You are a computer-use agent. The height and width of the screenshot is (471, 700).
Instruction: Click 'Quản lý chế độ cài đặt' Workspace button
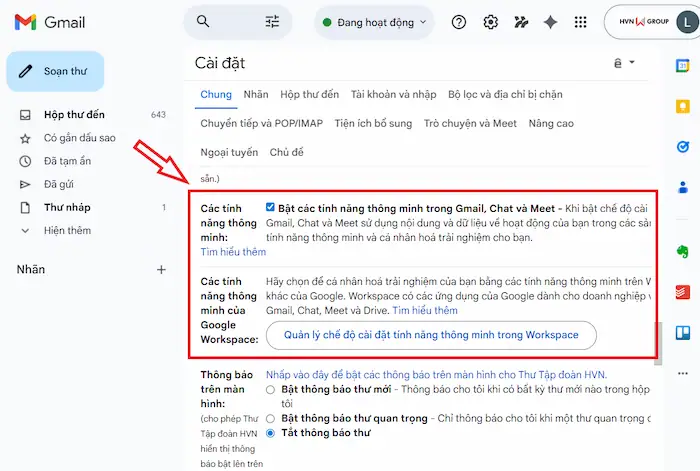(x=431, y=335)
